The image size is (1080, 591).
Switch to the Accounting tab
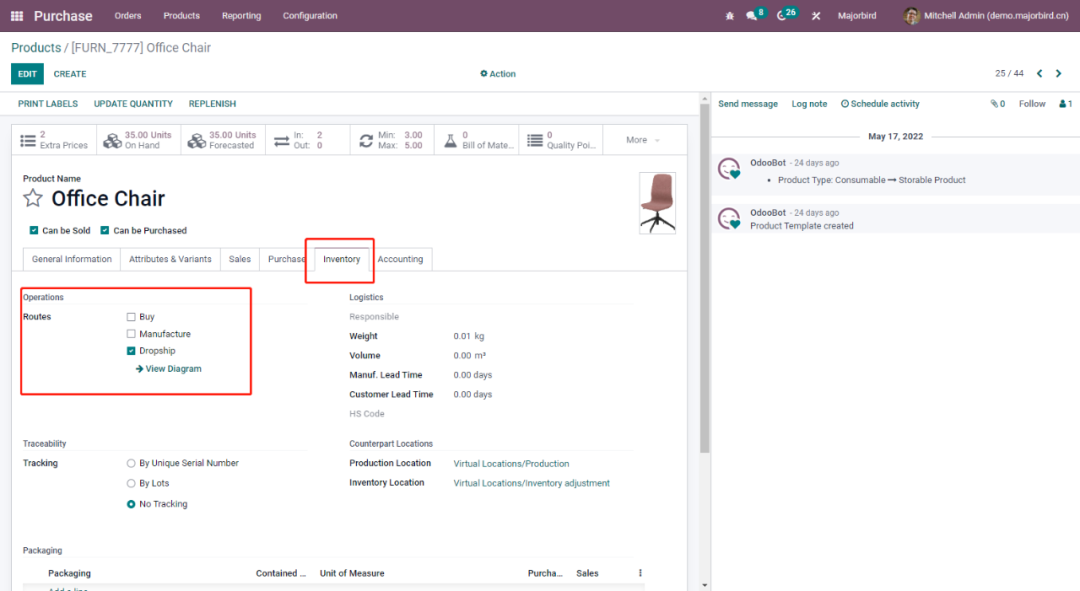tap(400, 259)
